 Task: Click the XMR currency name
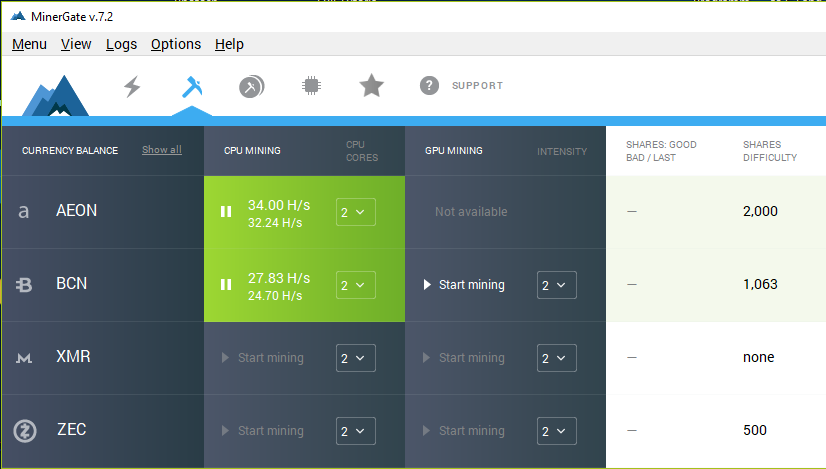73,356
